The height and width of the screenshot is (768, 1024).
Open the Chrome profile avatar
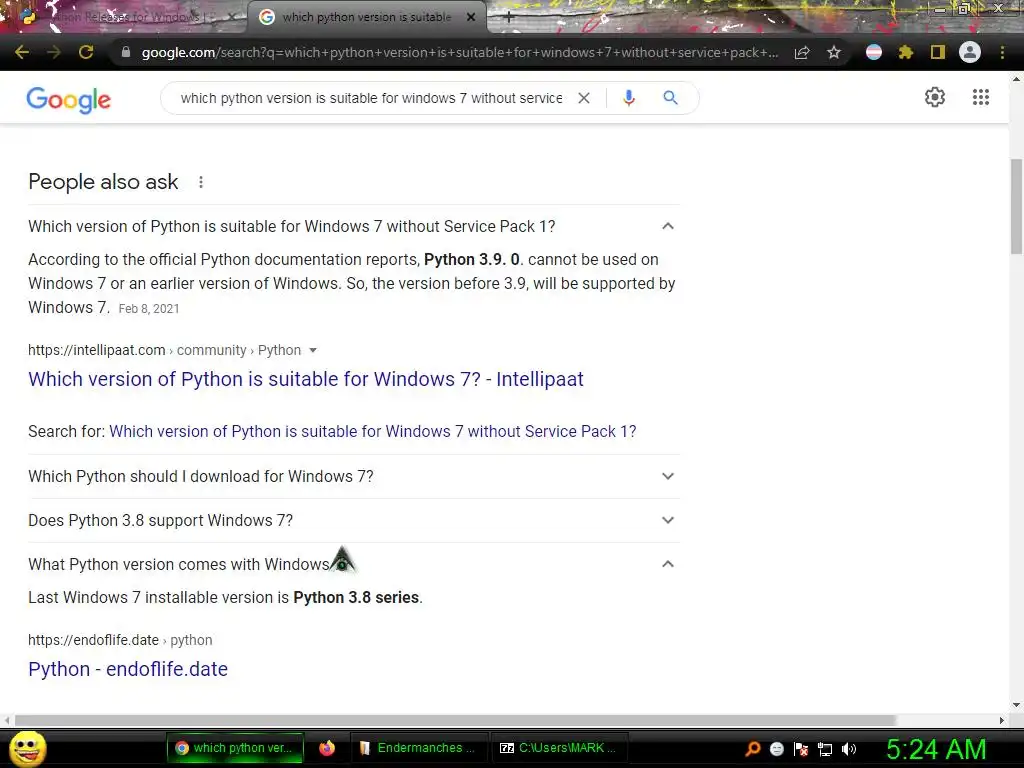pyautogui.click(x=970, y=52)
